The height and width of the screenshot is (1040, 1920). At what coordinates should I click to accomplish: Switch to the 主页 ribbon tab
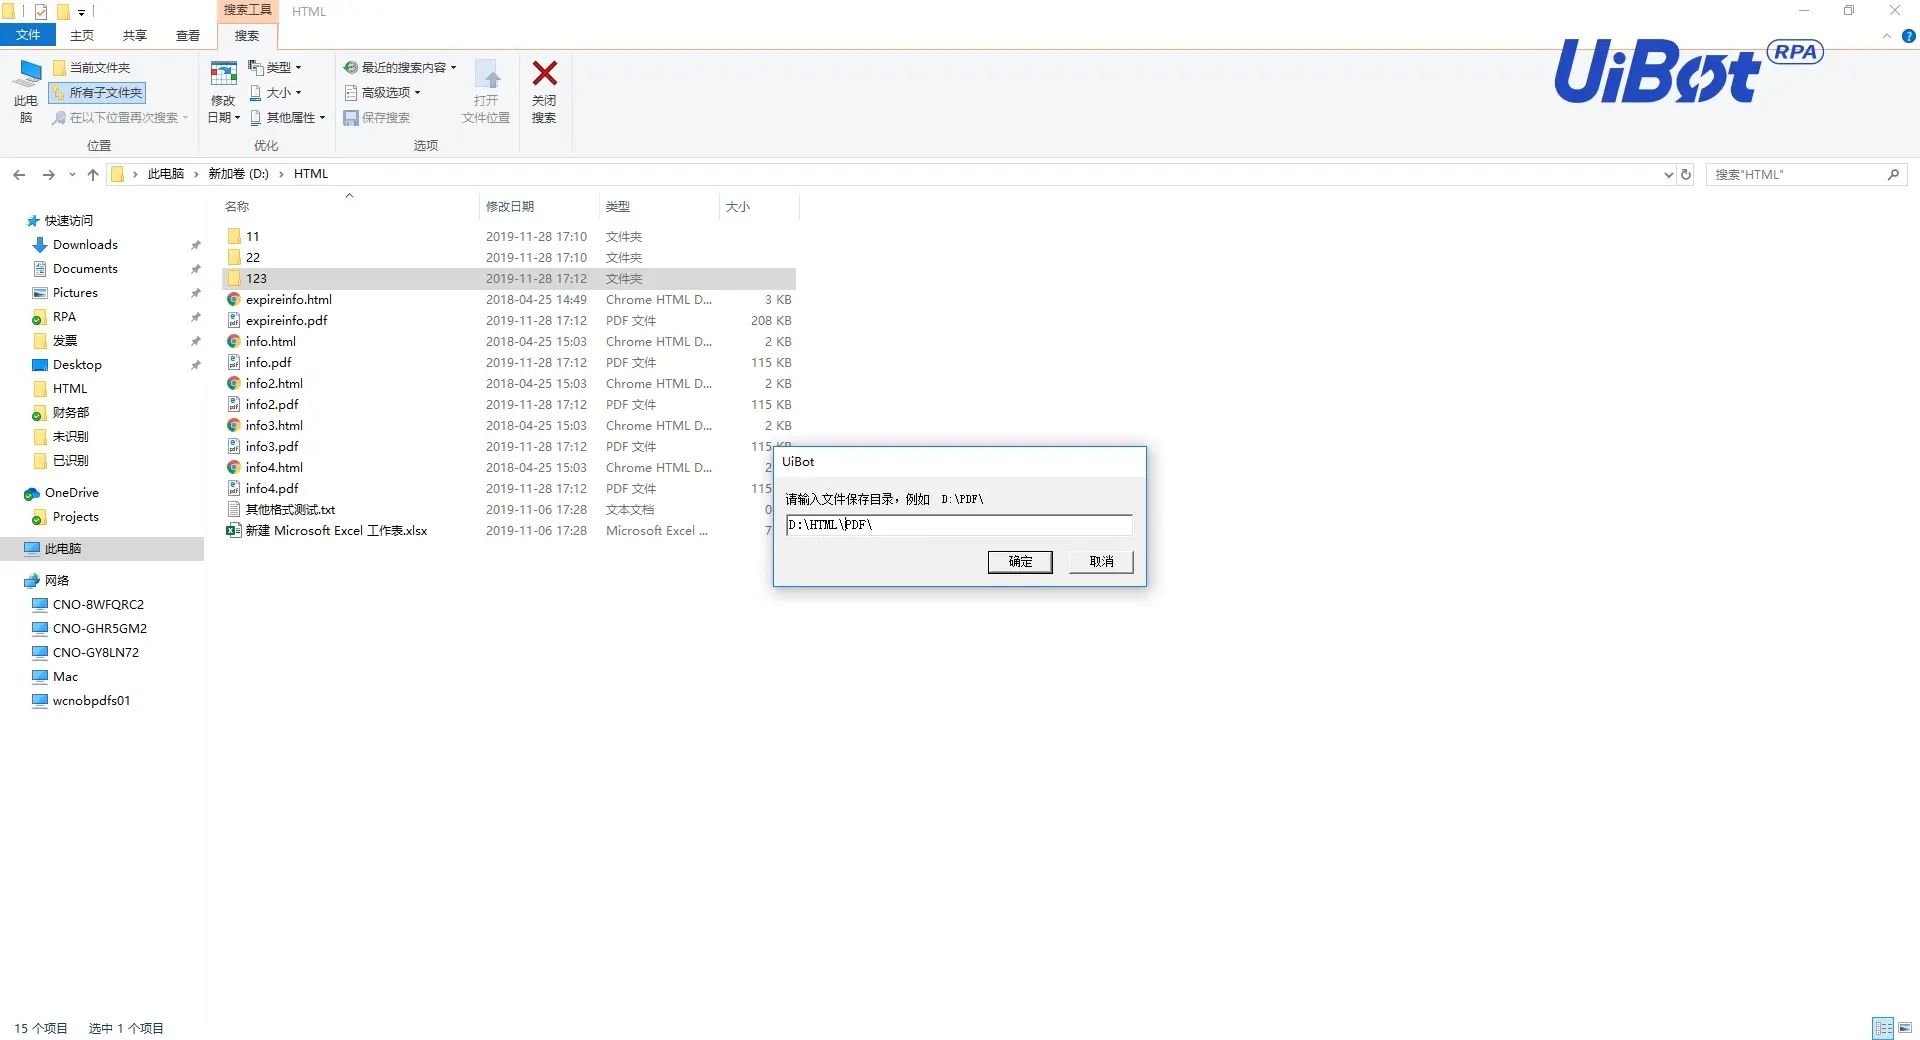82,35
